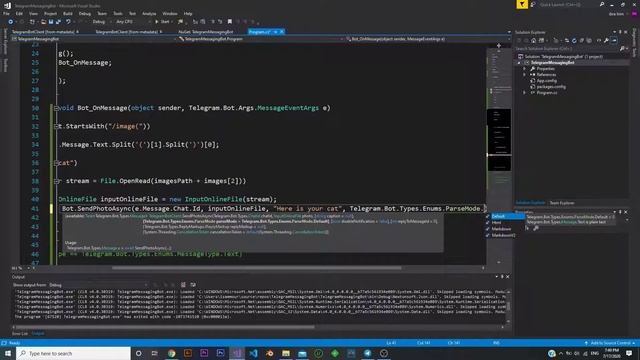Open the TelegramMessagingBot.Program class navigation dropdown
The image size is (640, 360).
[261, 39]
